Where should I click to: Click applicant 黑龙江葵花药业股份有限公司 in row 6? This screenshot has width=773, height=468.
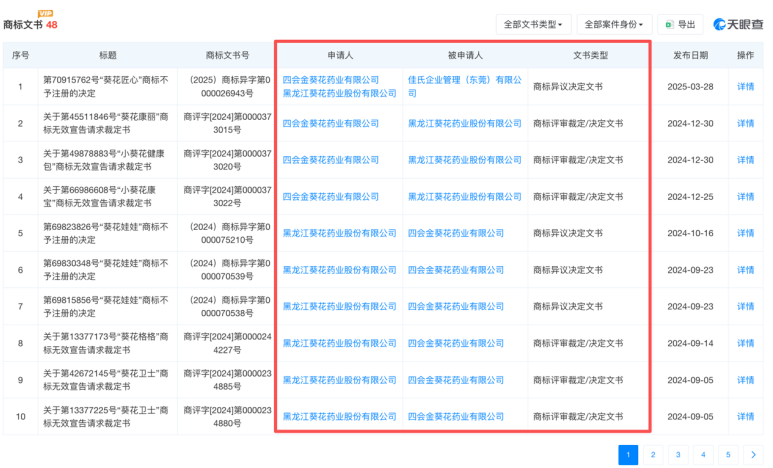tap(339, 270)
